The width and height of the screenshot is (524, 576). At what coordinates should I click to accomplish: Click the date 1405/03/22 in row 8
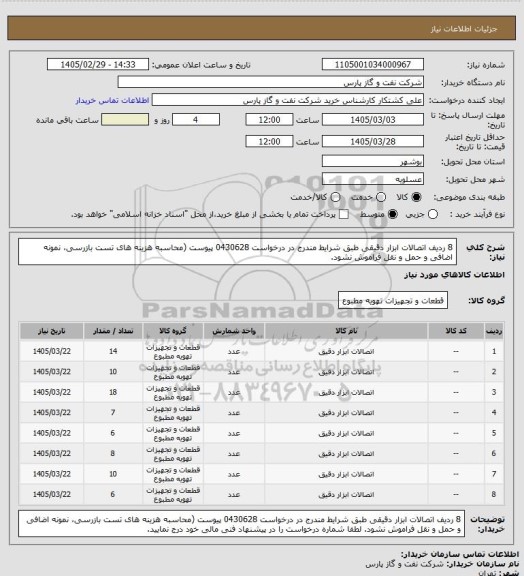coord(51,494)
